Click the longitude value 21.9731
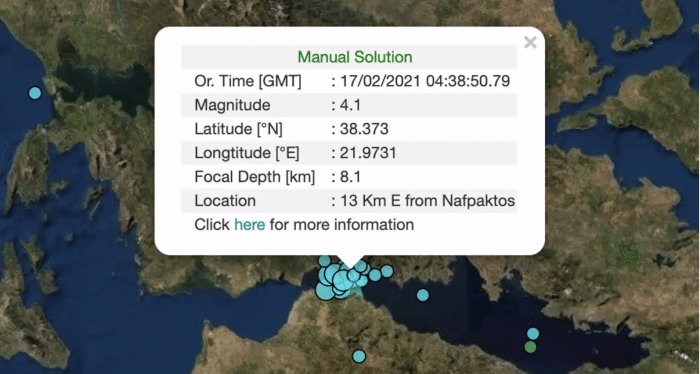 coord(368,153)
